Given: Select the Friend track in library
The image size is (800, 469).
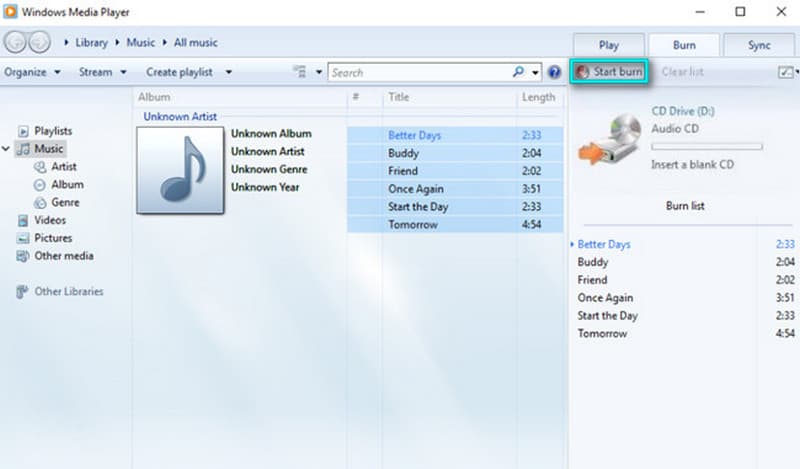Looking at the screenshot, I should pos(455,171).
